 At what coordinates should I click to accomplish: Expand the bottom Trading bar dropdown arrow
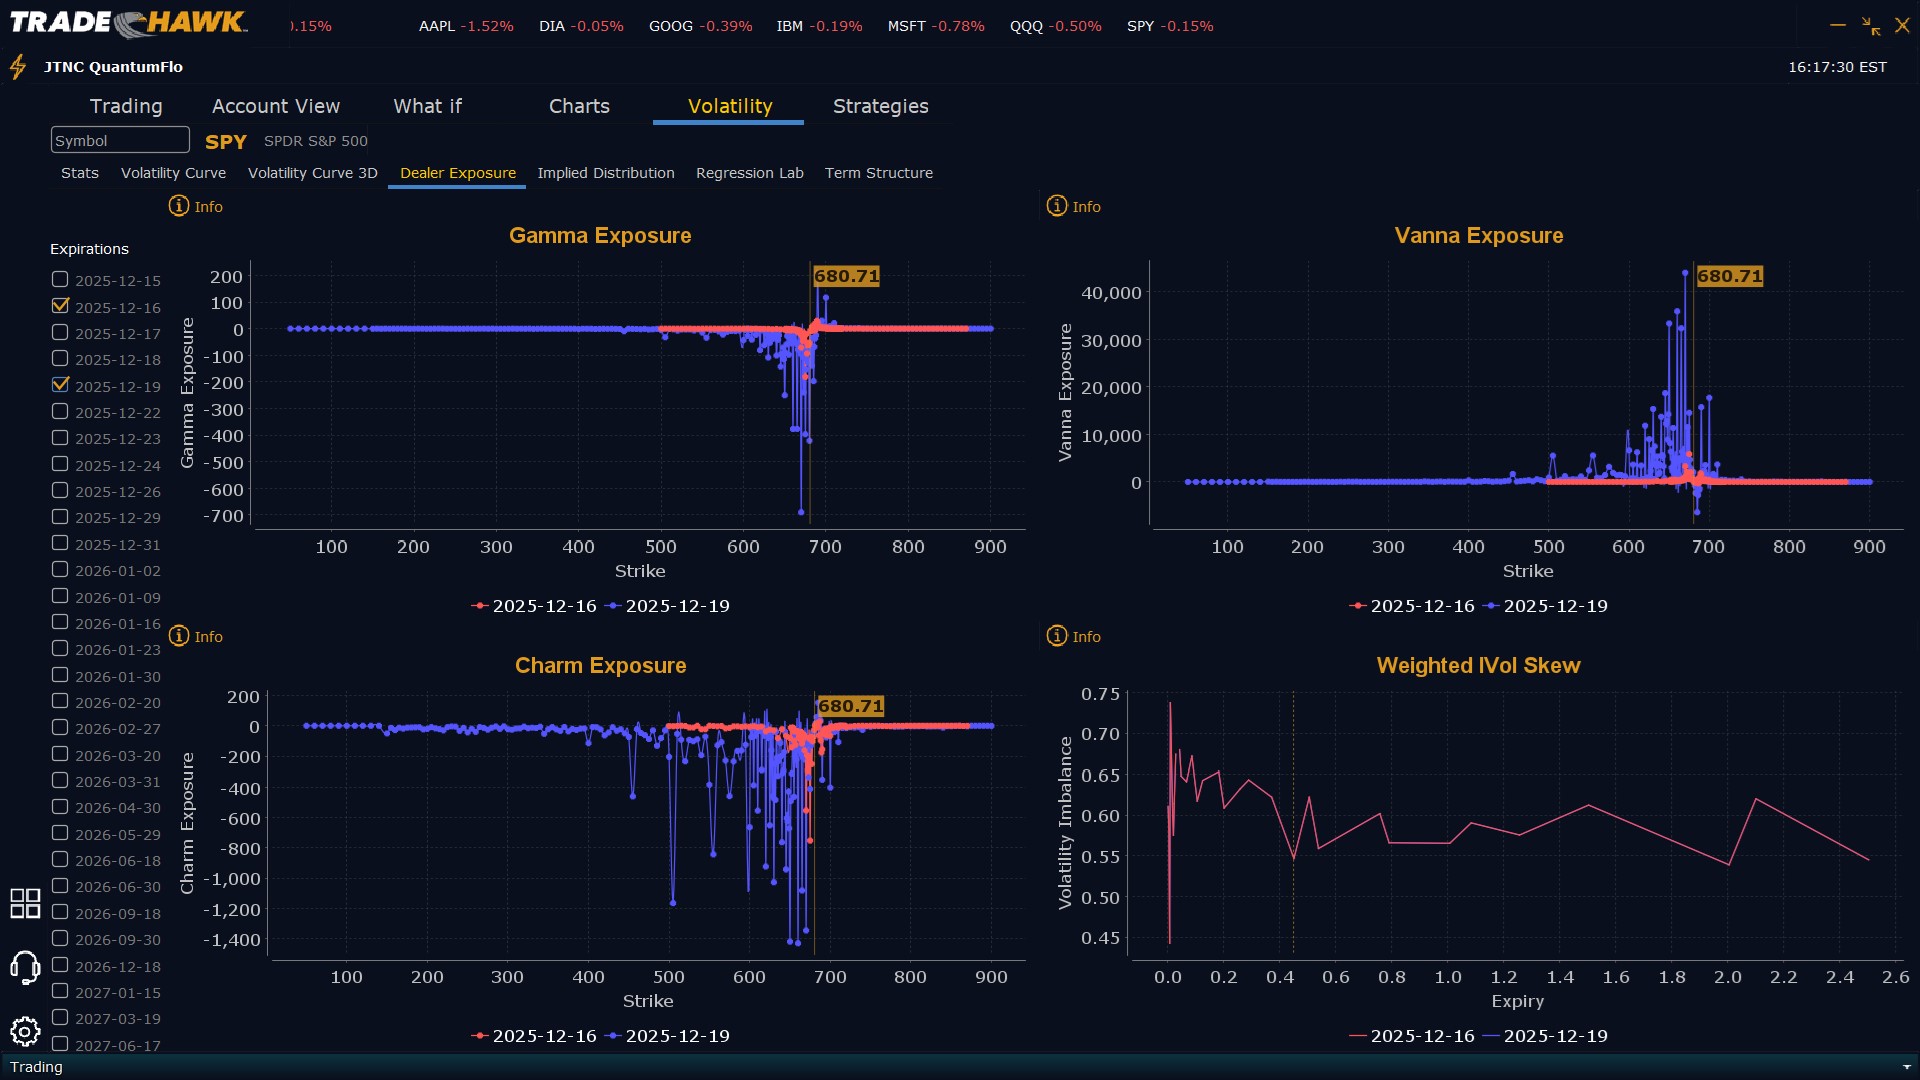1907,1067
